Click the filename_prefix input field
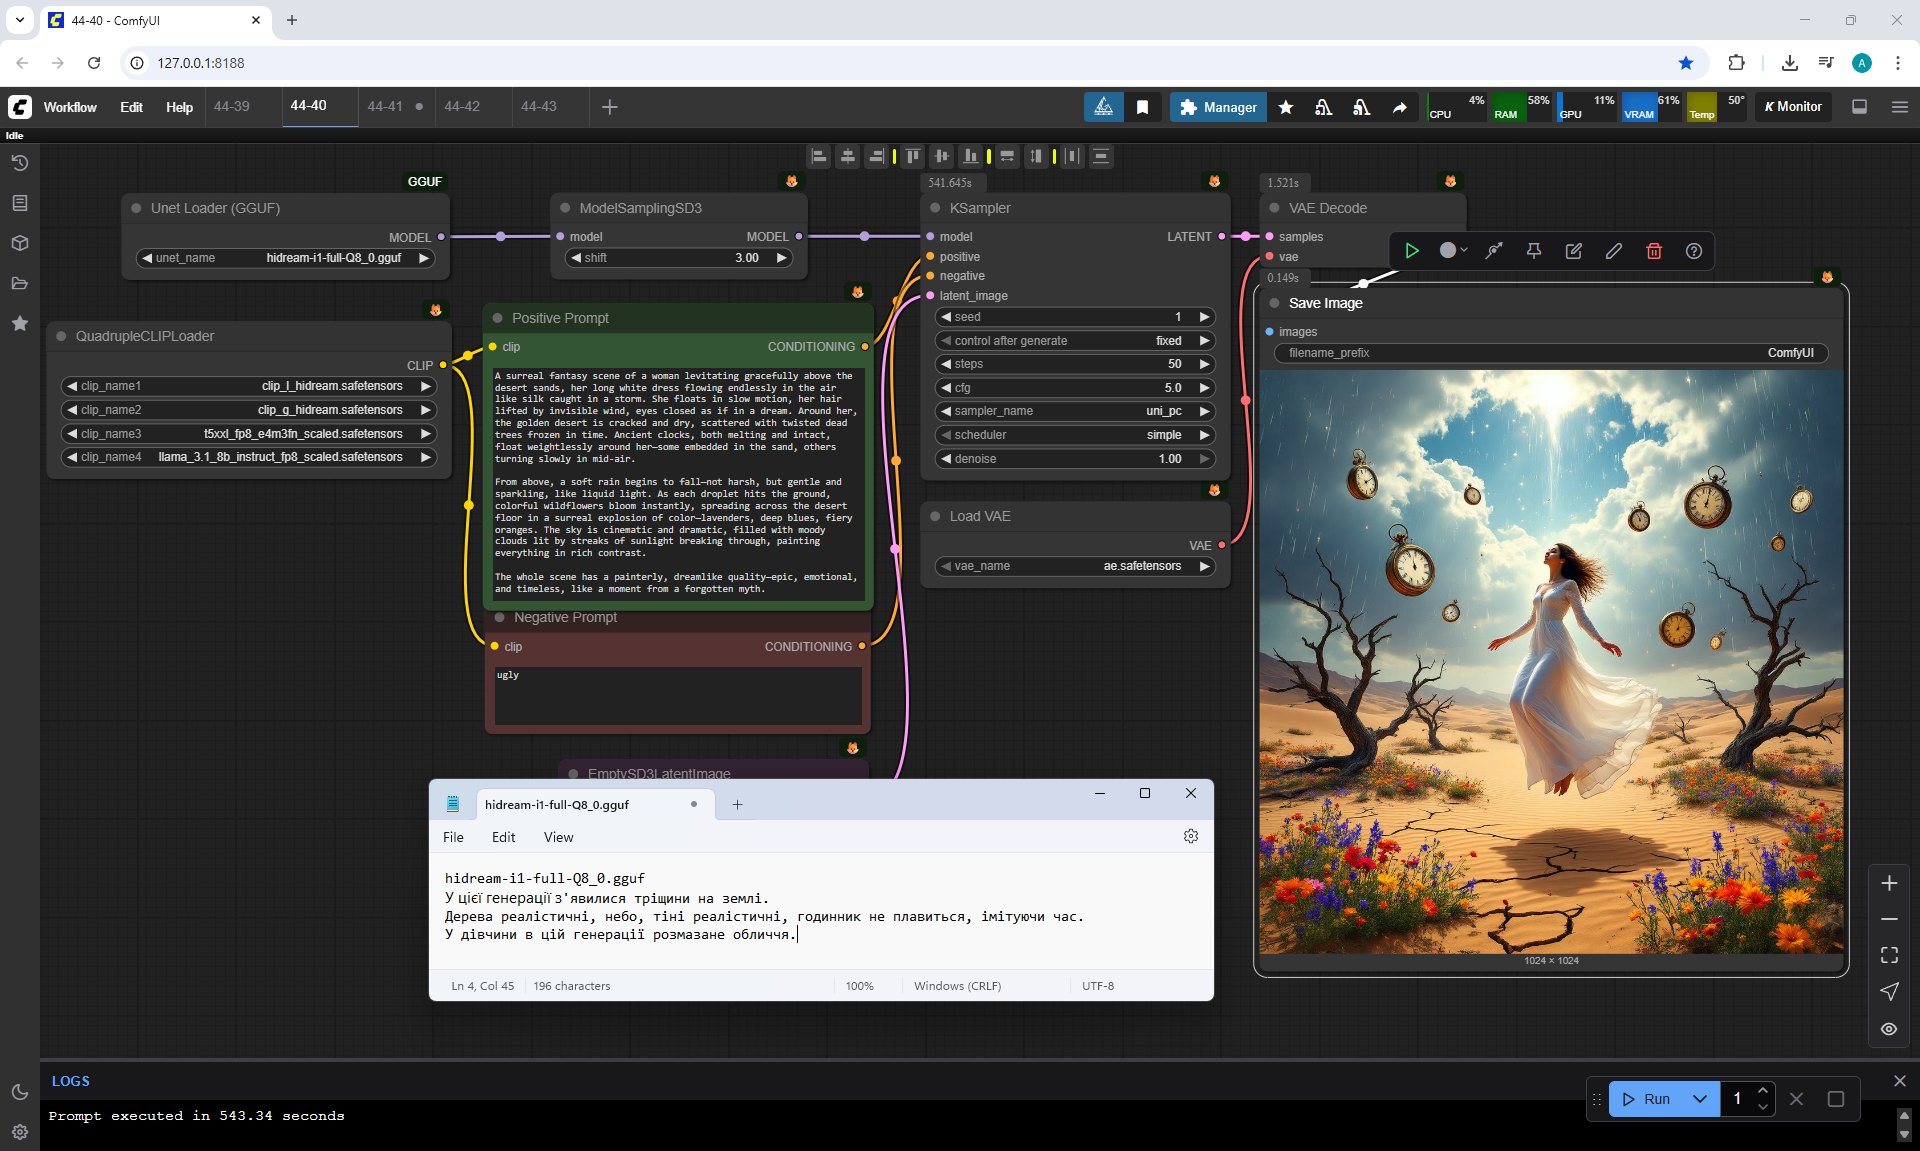 pos(1550,353)
